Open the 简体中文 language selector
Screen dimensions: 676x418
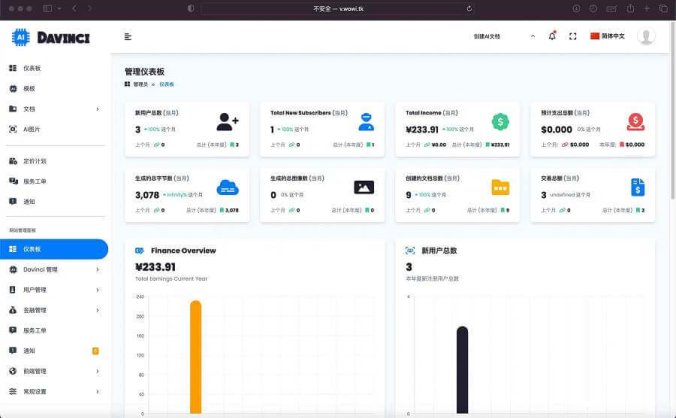tap(607, 36)
